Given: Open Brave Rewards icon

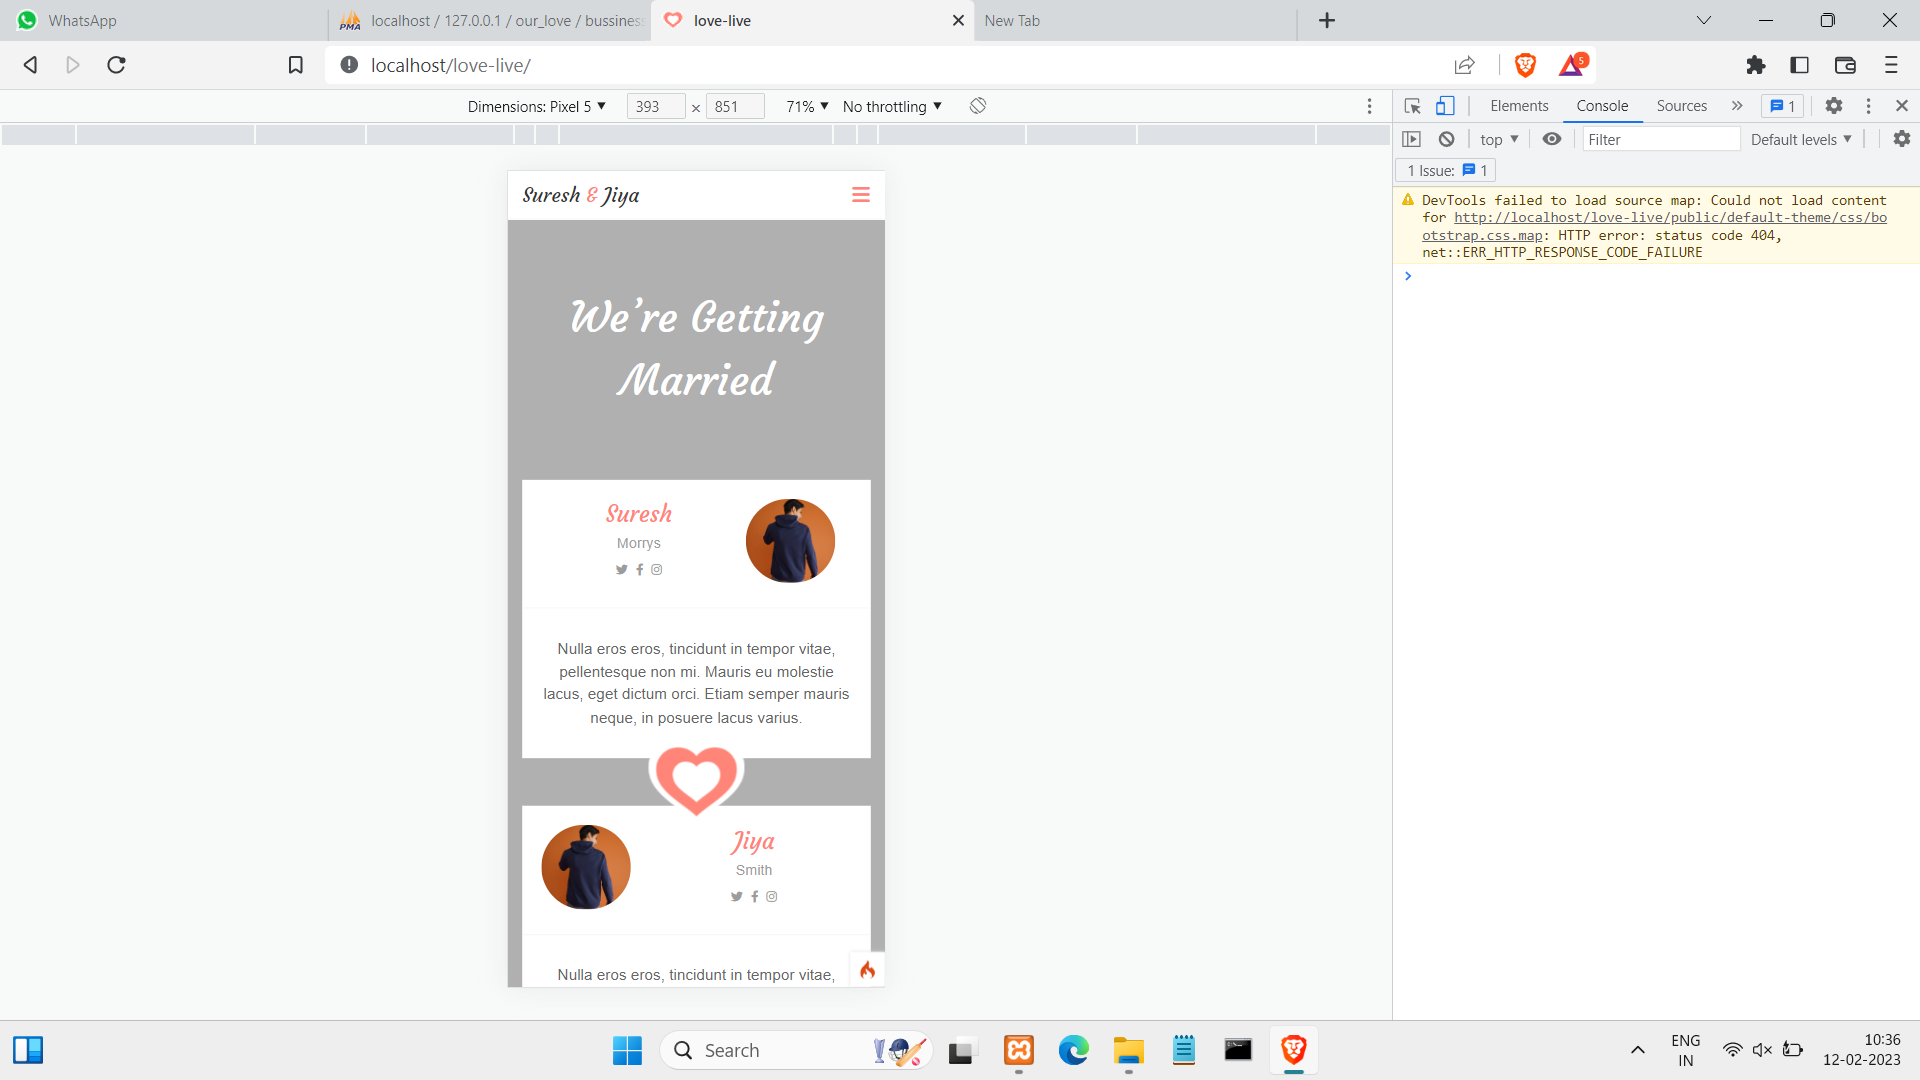Looking at the screenshot, I should 1572,65.
